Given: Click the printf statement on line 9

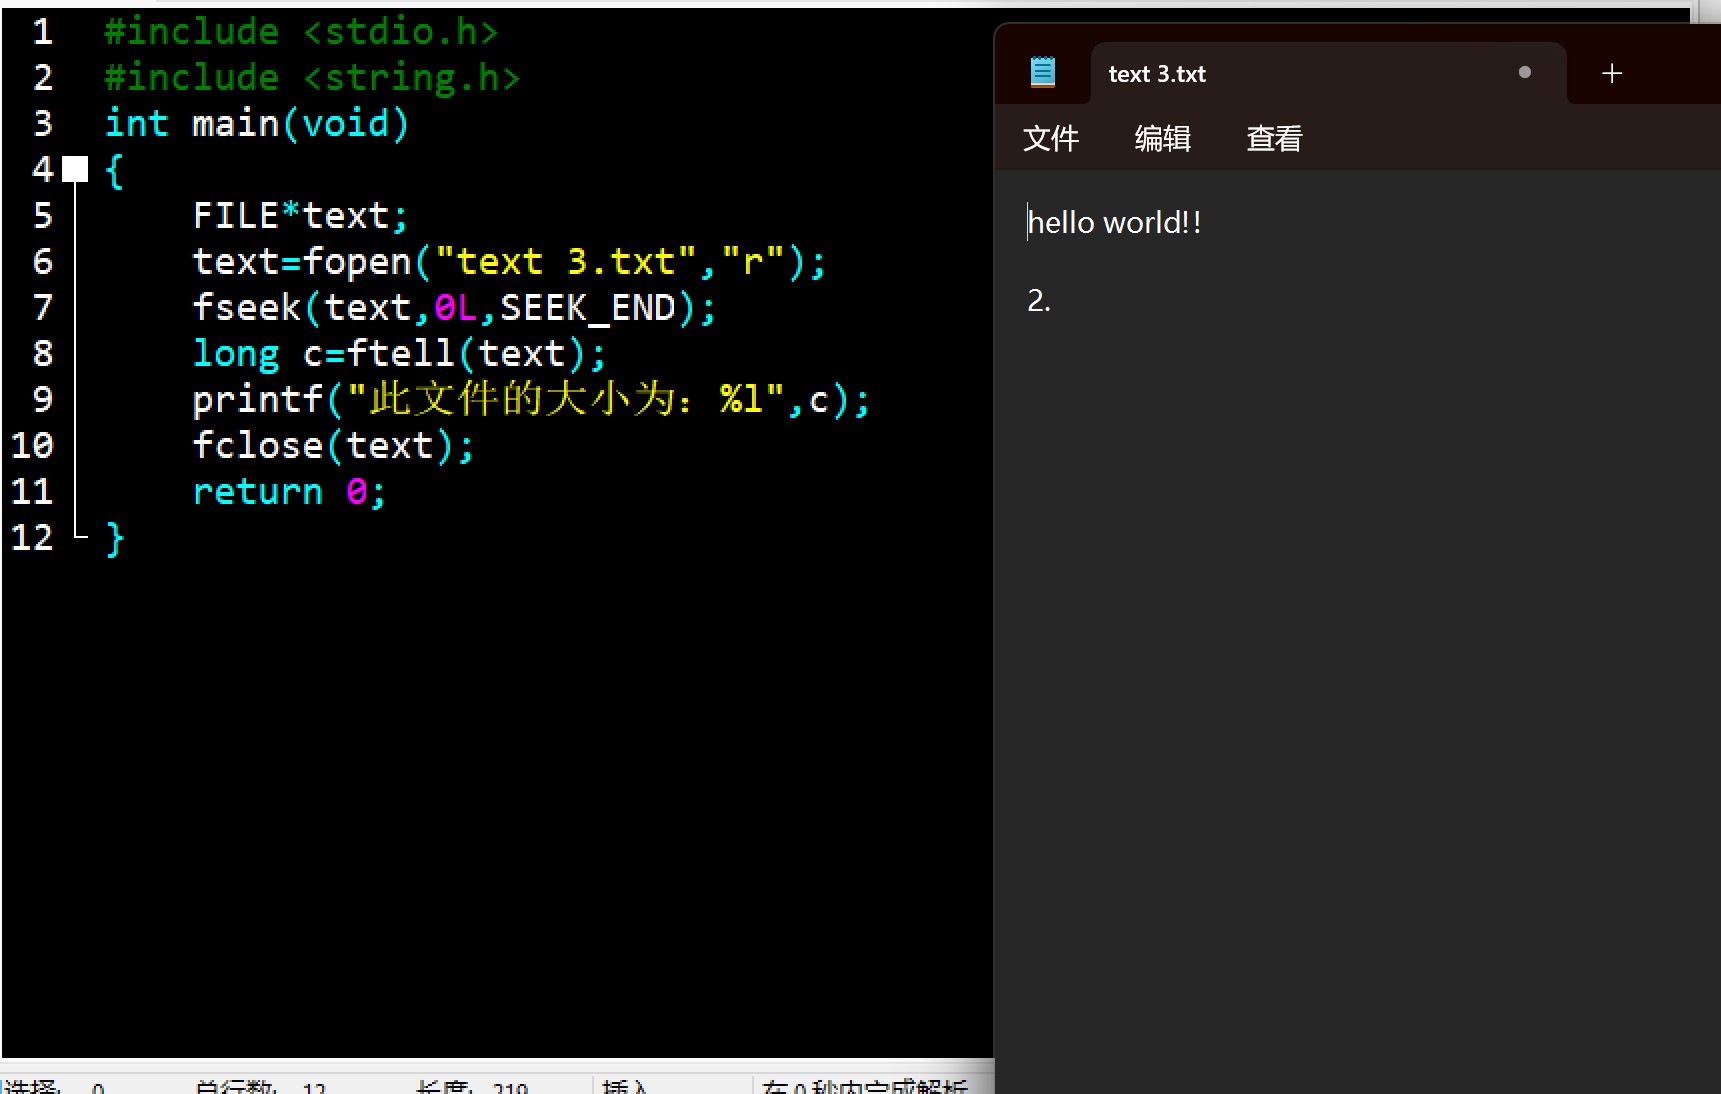Looking at the screenshot, I should (x=531, y=400).
